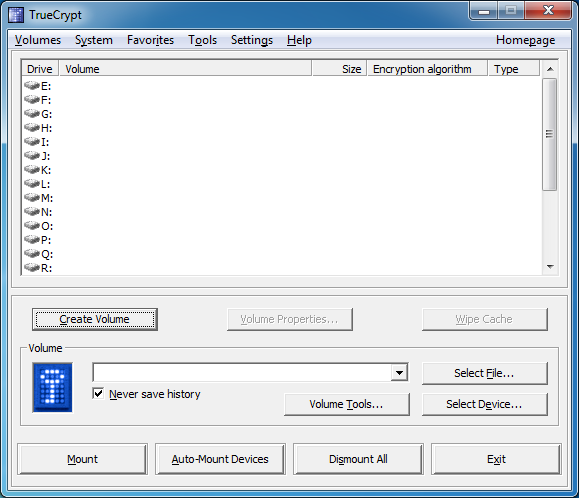Viewport: 579px width, 498px height.
Task: Click the Create Volume button
Action: [x=95, y=319]
